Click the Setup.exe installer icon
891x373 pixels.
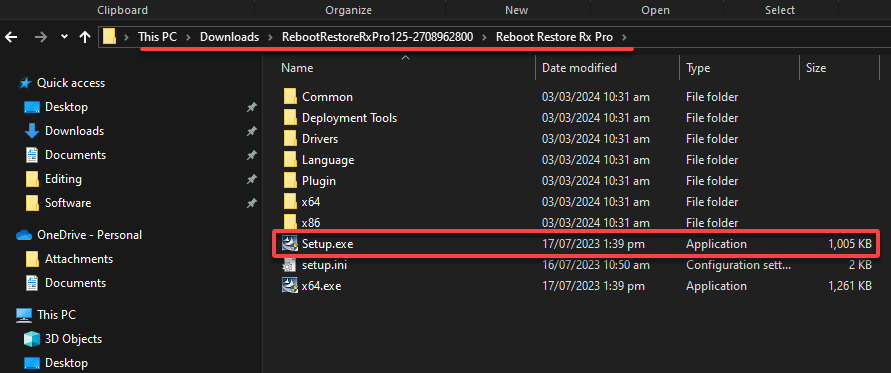[x=290, y=243]
